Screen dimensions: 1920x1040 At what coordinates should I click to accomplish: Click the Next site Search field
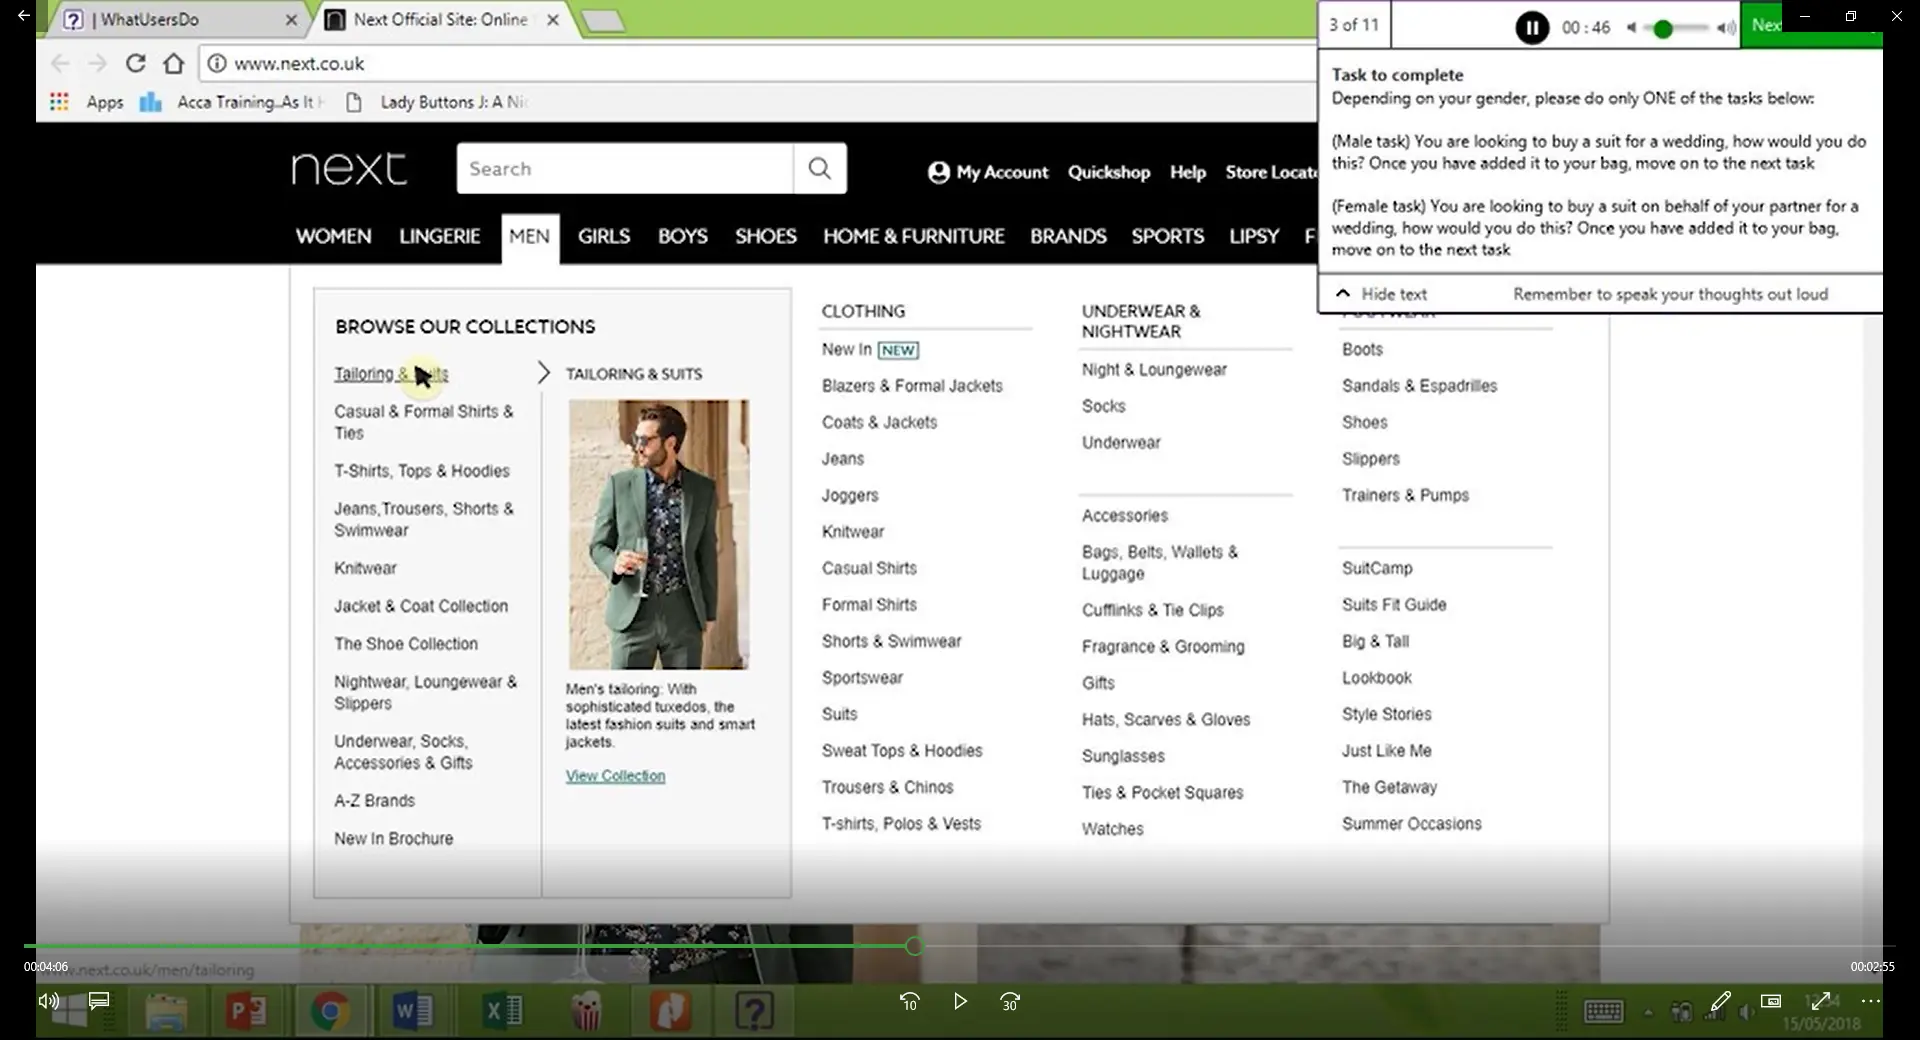tap(625, 168)
